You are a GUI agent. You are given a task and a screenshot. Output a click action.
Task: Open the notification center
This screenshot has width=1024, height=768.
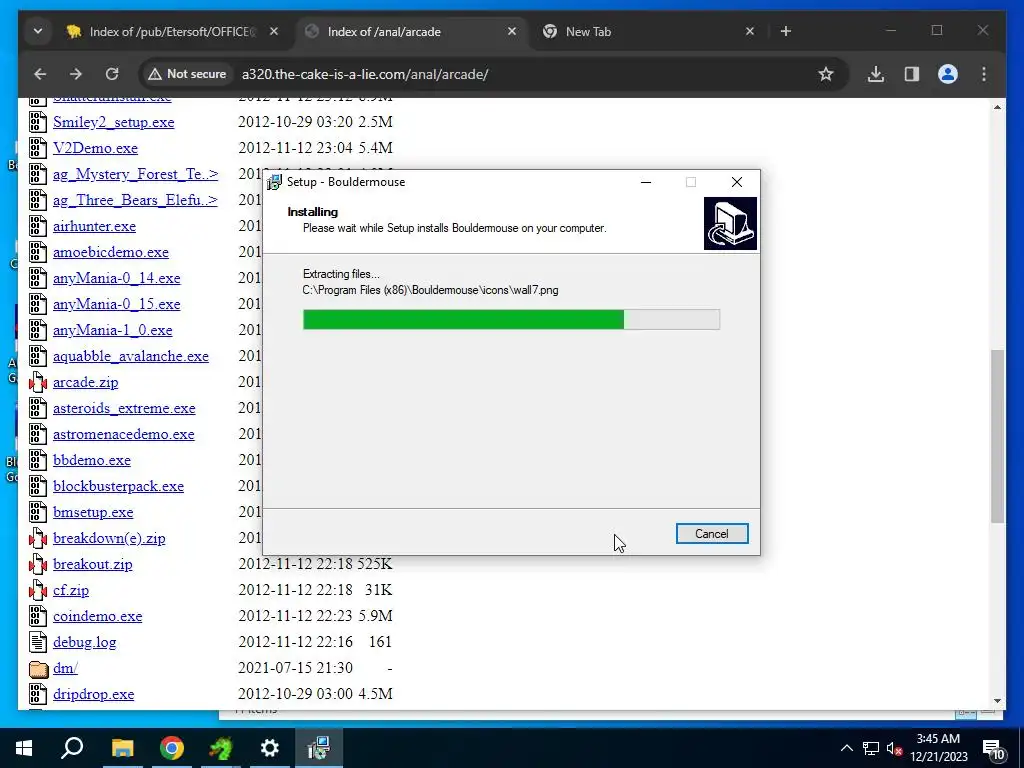(x=993, y=748)
